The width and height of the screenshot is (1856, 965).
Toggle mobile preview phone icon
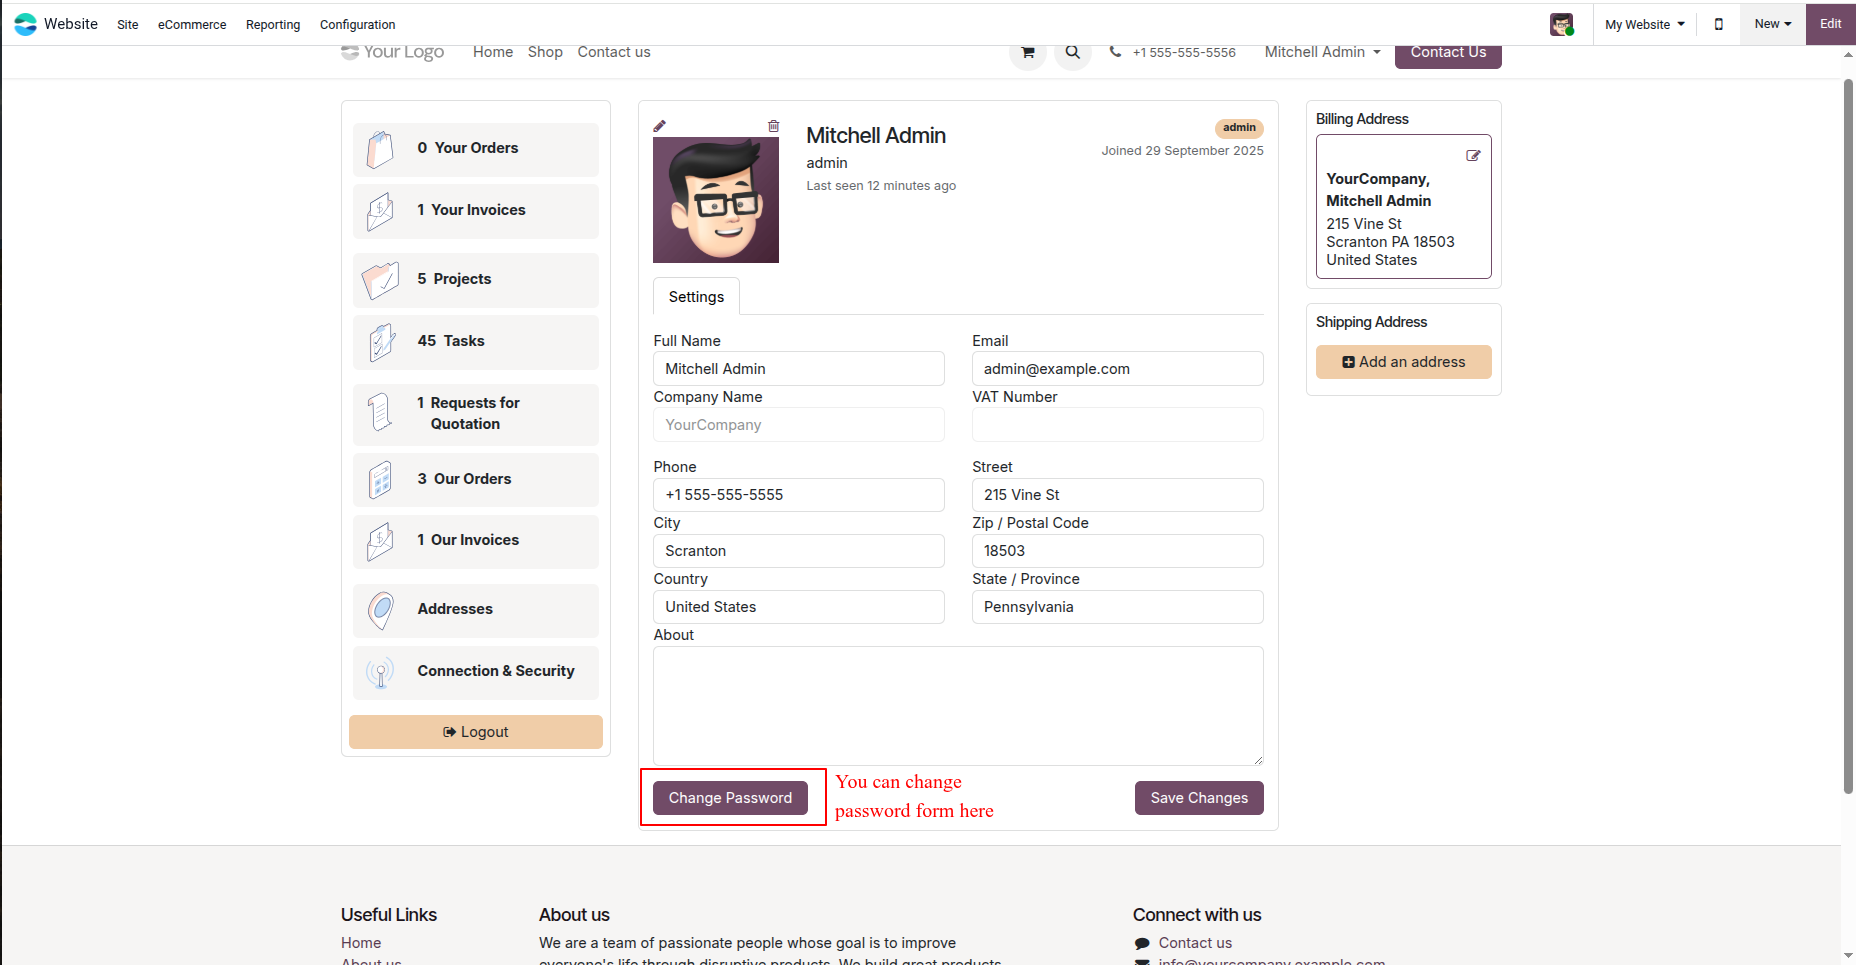tap(1719, 24)
